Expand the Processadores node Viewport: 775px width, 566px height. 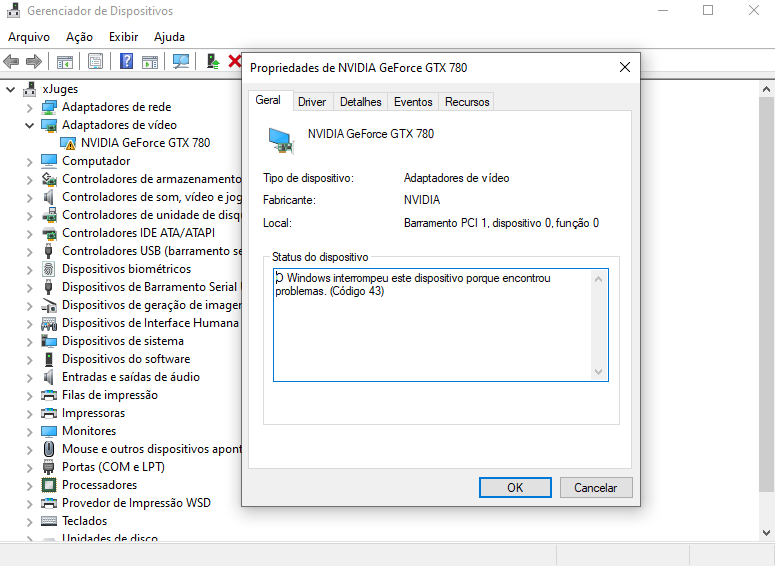click(x=30, y=485)
